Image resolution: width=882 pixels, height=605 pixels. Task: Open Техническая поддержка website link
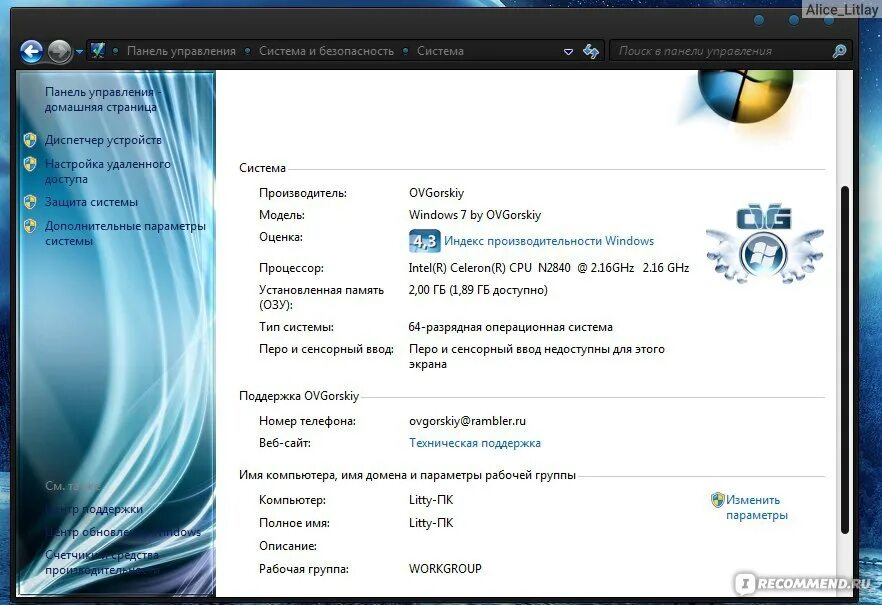pyautogui.click(x=475, y=443)
